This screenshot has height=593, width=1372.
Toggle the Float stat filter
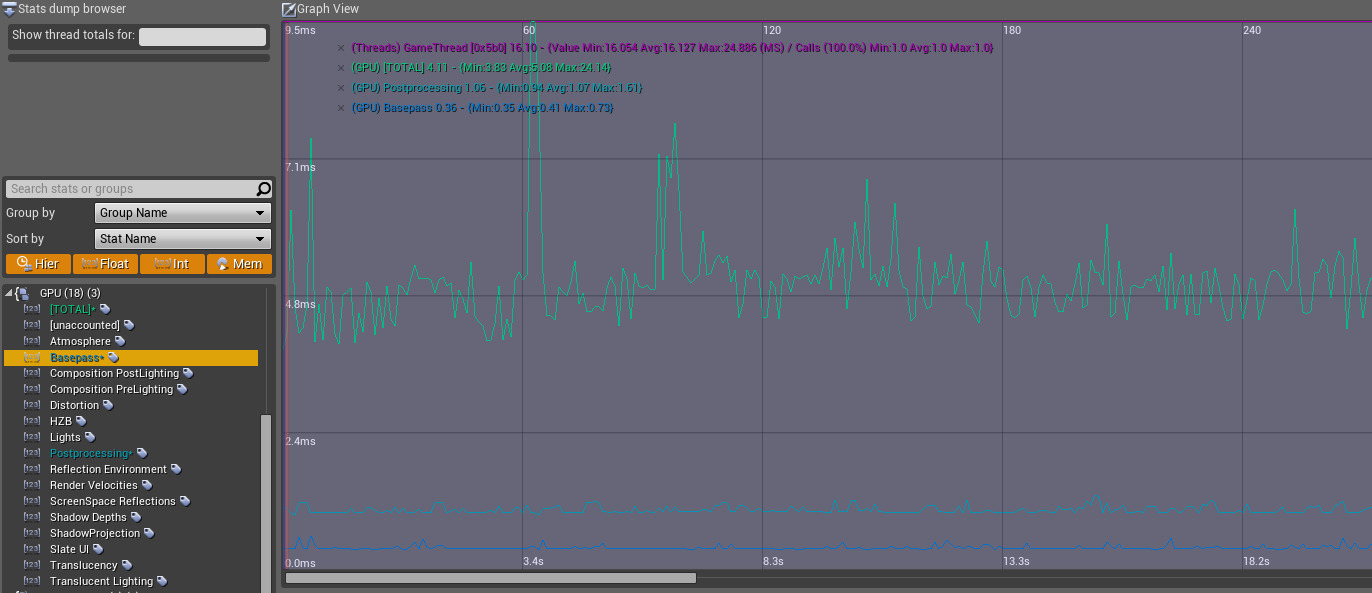click(x=106, y=264)
